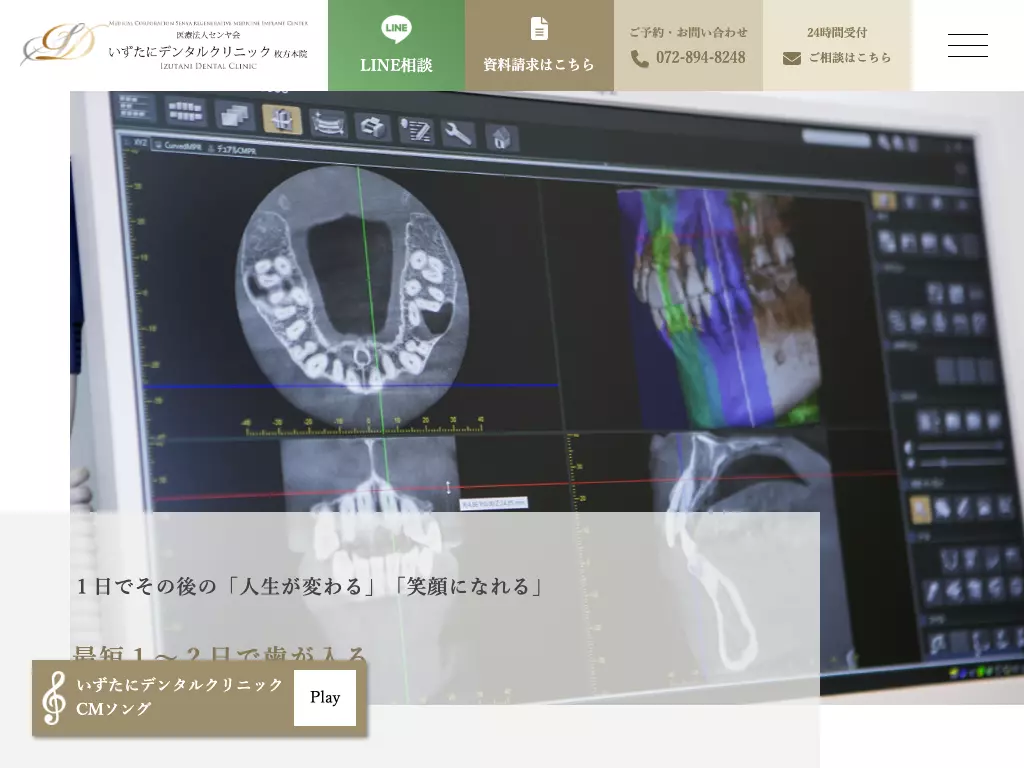Click the 24時間受付 label
Image resolution: width=1024 pixels, height=768 pixels.
(837, 32)
